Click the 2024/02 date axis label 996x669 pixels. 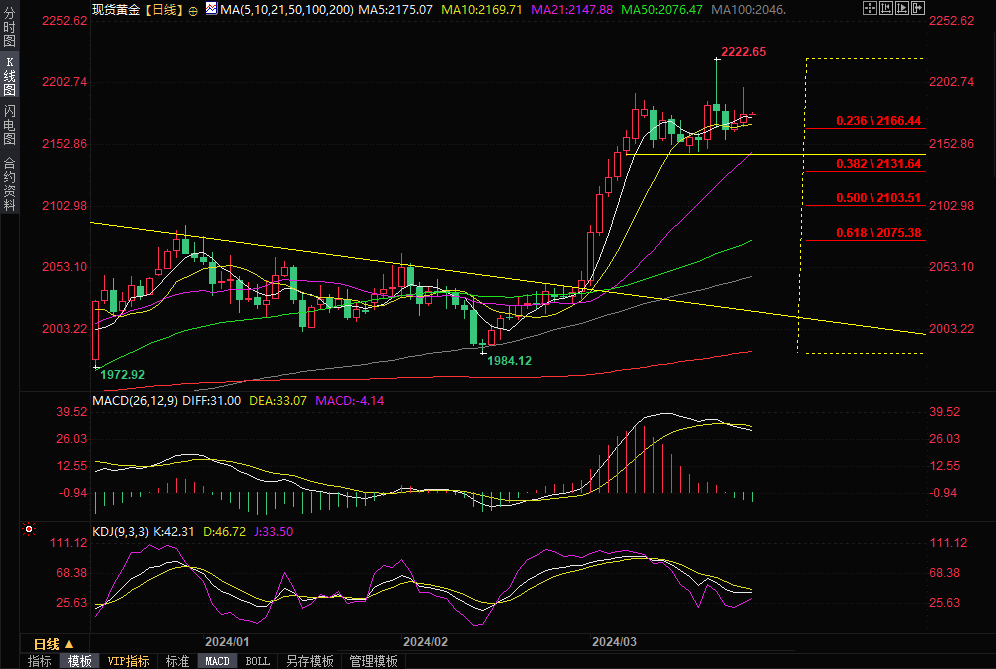click(426, 642)
